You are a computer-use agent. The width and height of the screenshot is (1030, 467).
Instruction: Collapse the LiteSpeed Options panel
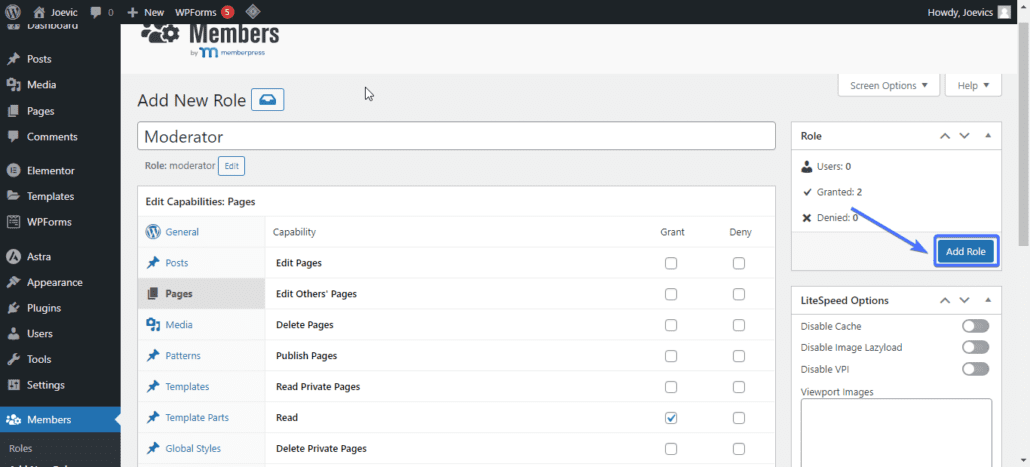coord(988,300)
